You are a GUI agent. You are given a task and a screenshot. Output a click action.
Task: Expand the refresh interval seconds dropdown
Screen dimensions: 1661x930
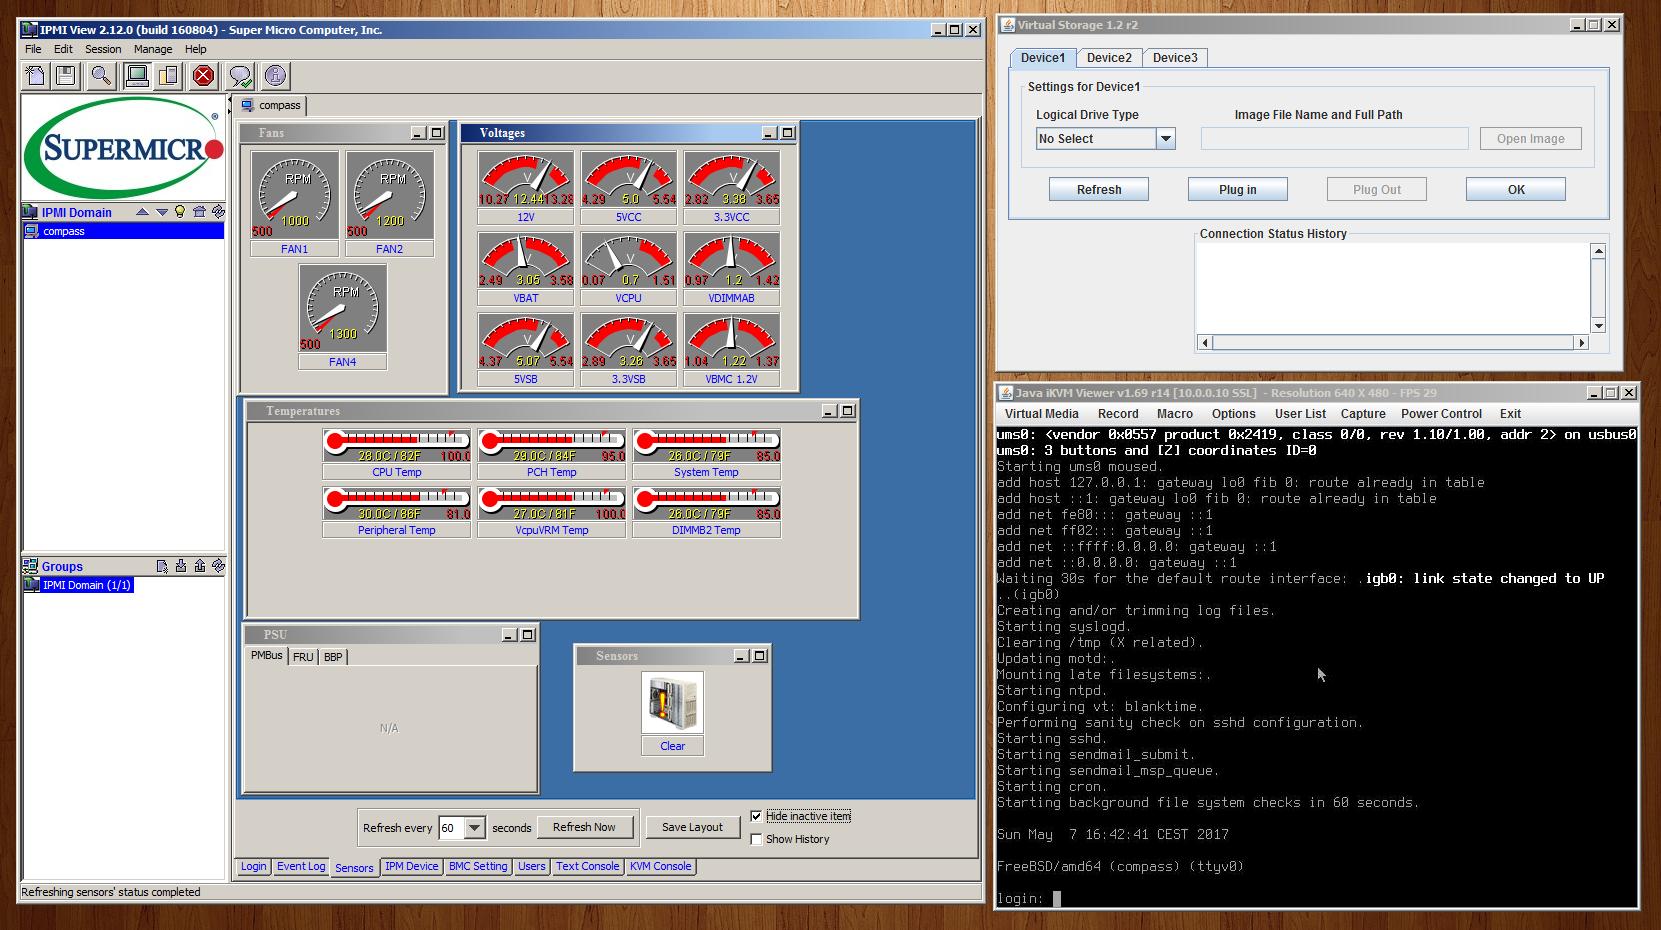tap(475, 828)
